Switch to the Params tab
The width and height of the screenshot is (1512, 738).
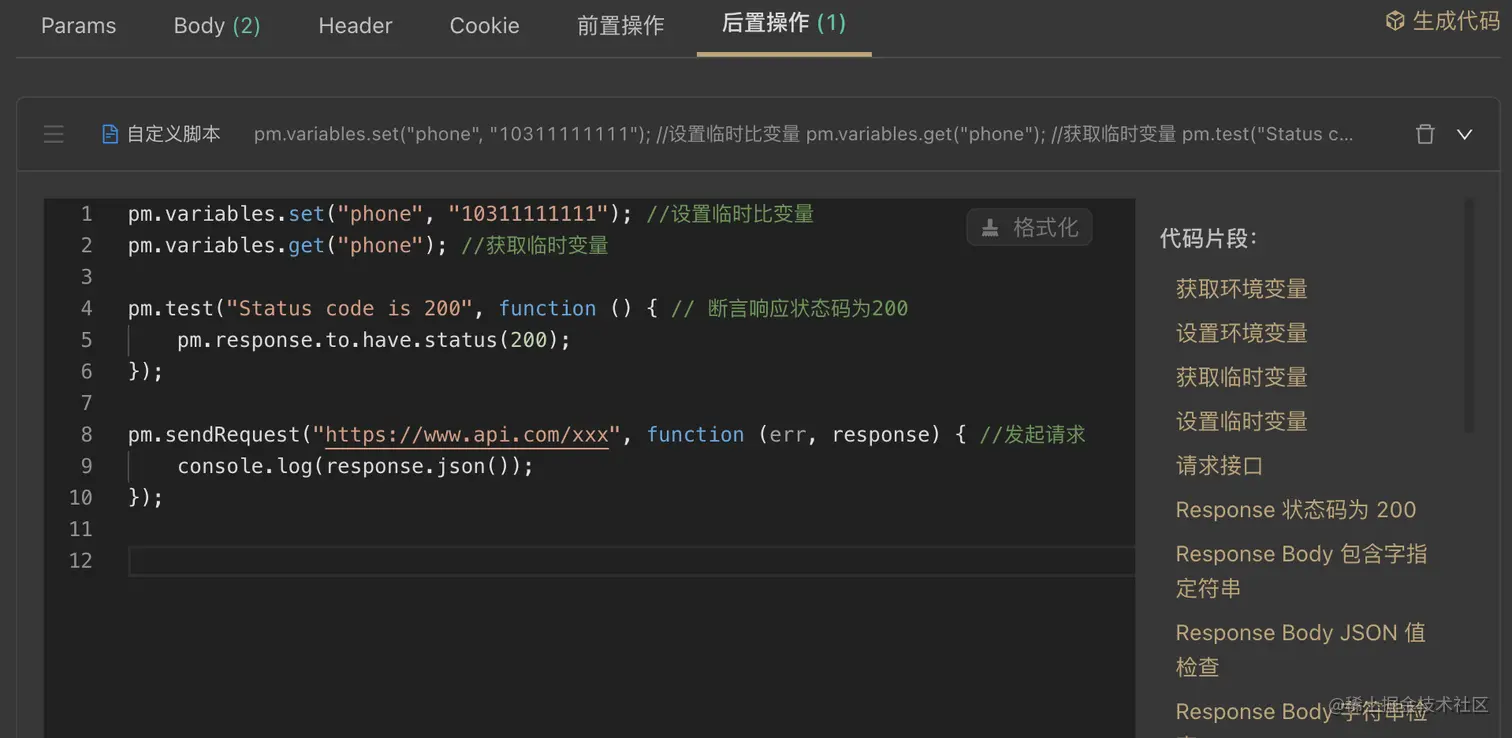tap(78, 25)
